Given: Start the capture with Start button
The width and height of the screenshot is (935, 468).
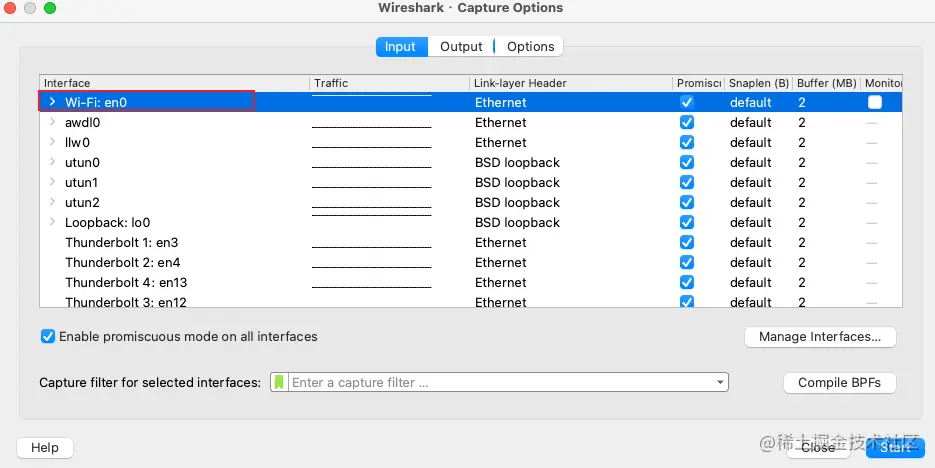Looking at the screenshot, I should coord(895,448).
